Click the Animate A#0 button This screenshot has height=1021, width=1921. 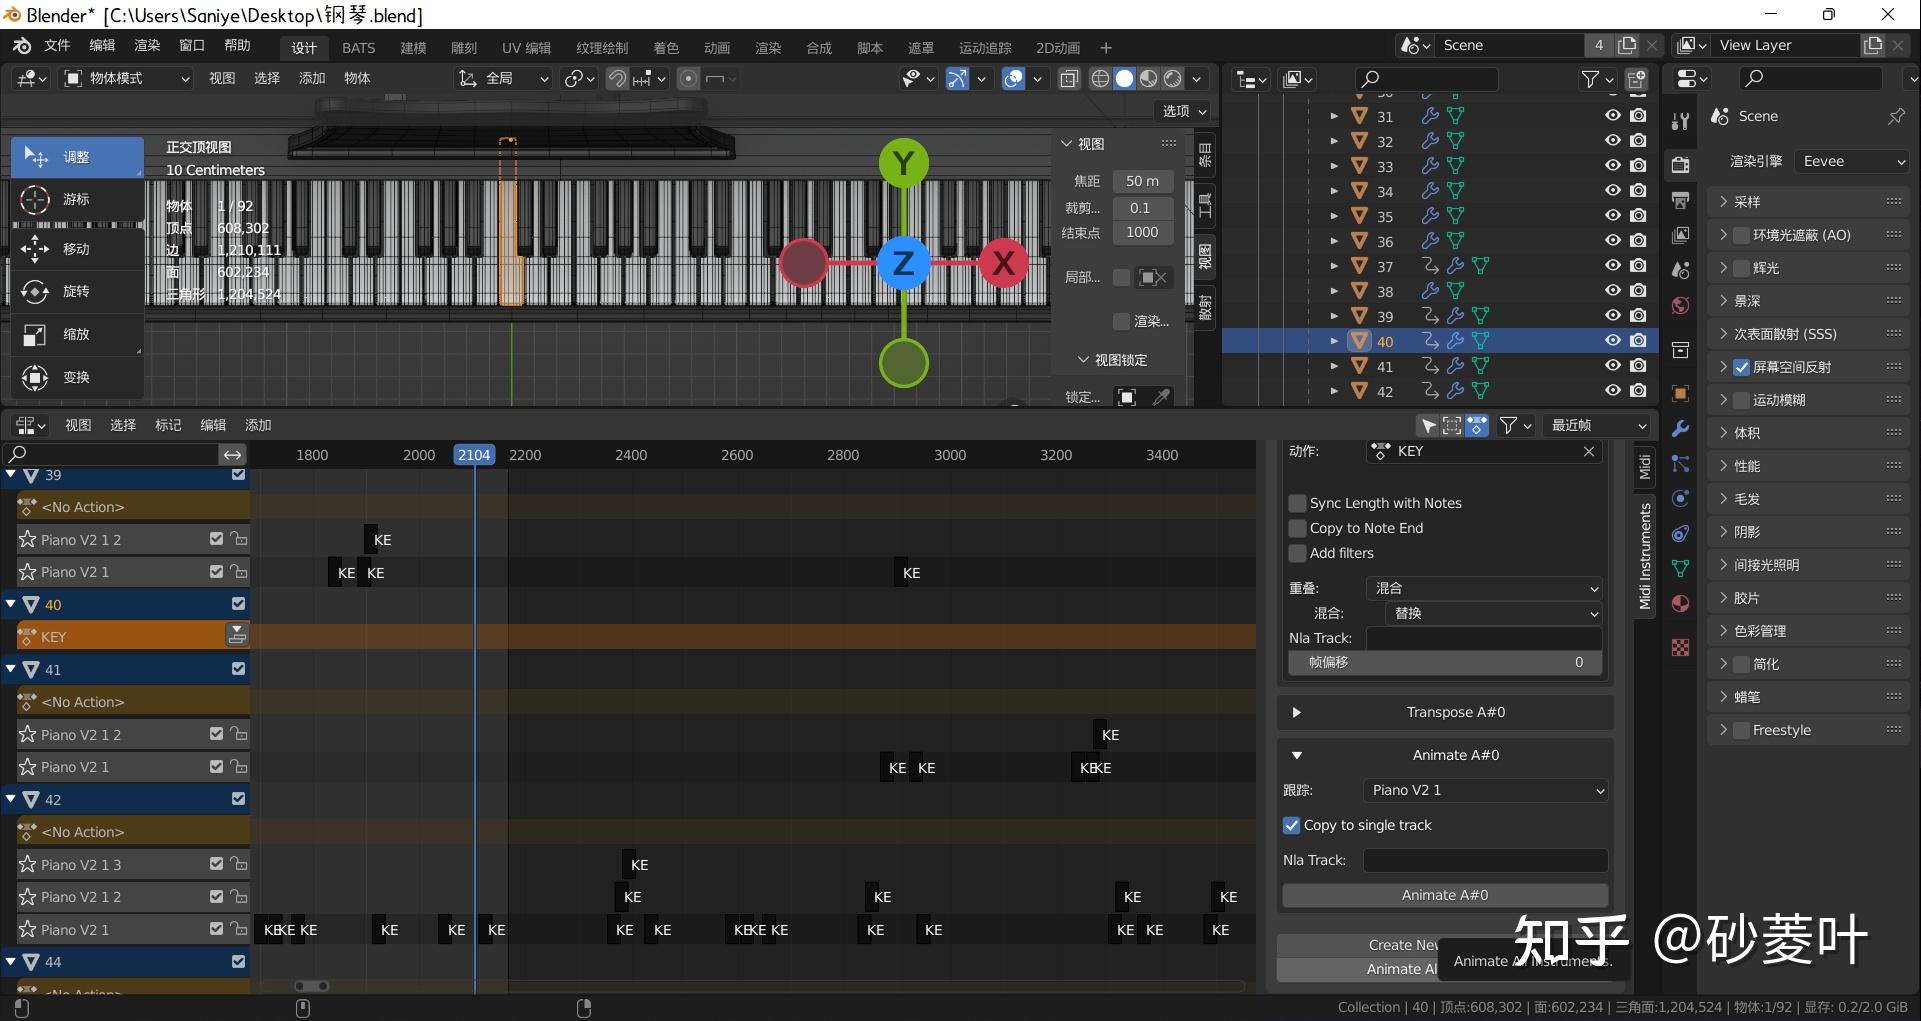(1444, 895)
